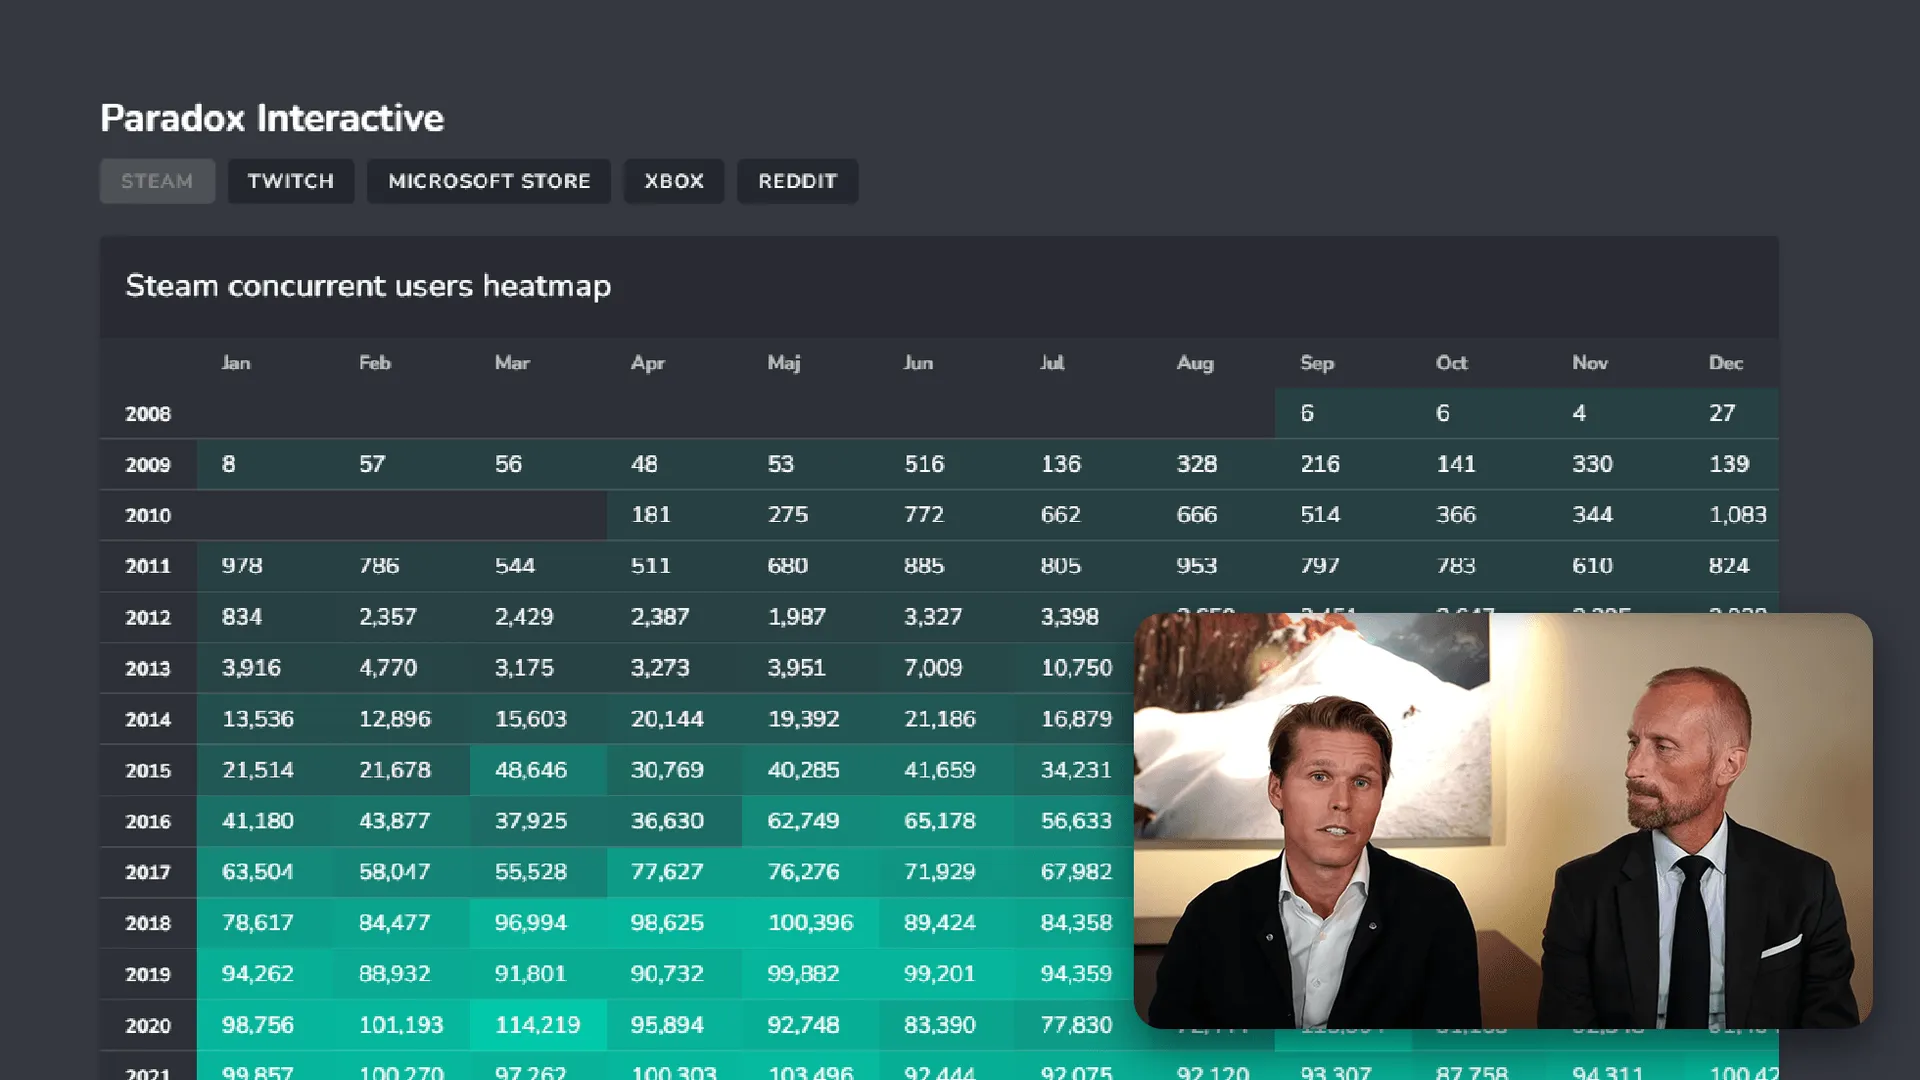1920x1080 pixels.
Task: Switch to the XBOX tab
Action: coord(674,181)
